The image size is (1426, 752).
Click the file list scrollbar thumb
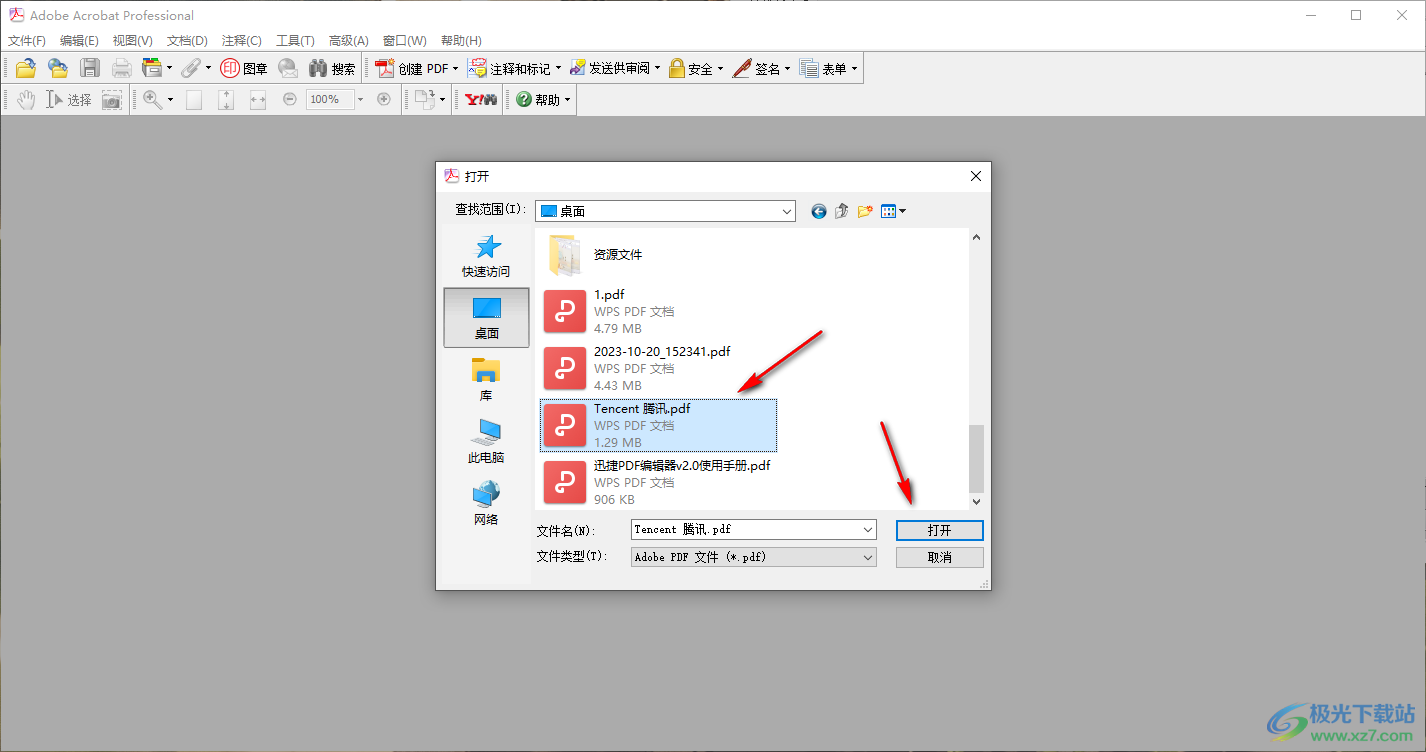pos(976,458)
